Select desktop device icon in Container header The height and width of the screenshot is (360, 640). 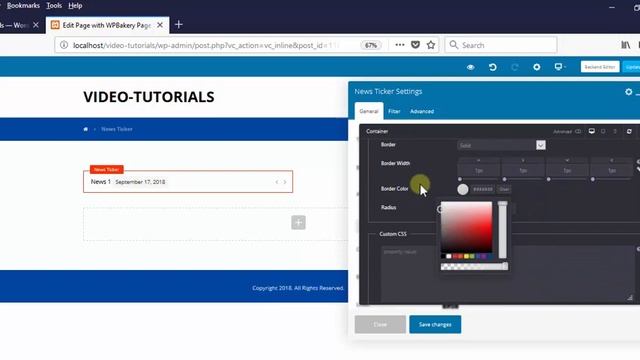tap(591, 131)
